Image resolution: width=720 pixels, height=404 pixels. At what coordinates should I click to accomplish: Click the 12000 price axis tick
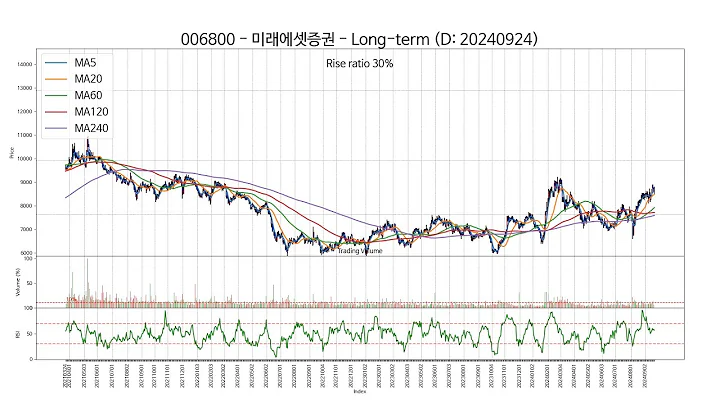pos(24,112)
